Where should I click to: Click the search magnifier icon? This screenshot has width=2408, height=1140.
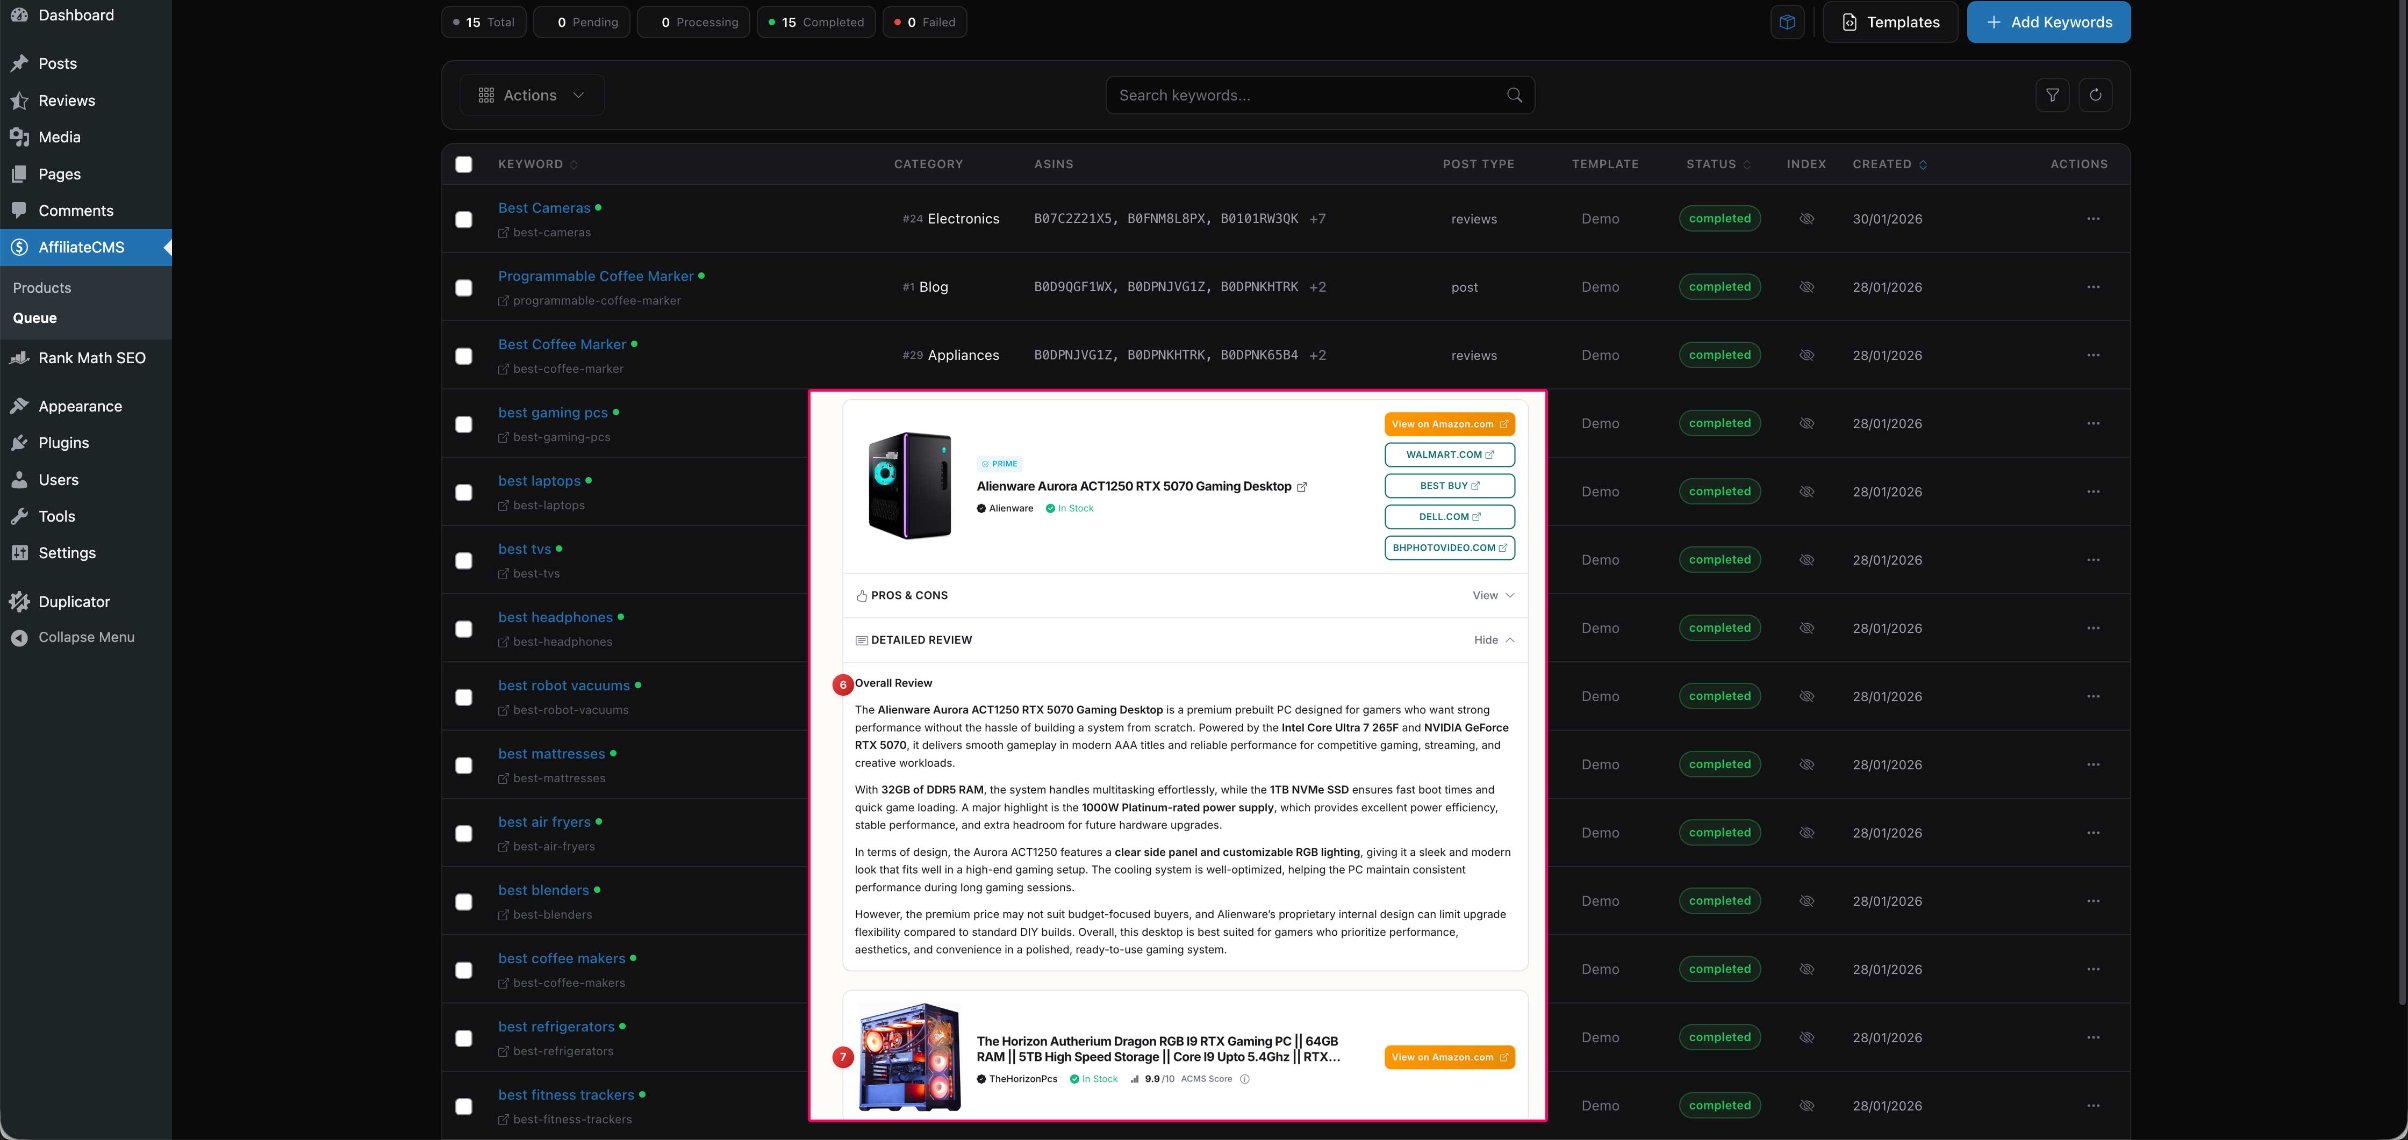click(x=1514, y=95)
